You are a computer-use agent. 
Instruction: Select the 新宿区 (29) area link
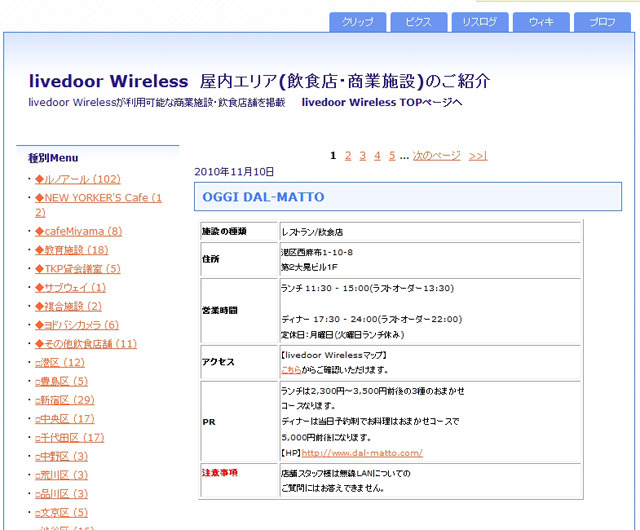click(x=64, y=400)
